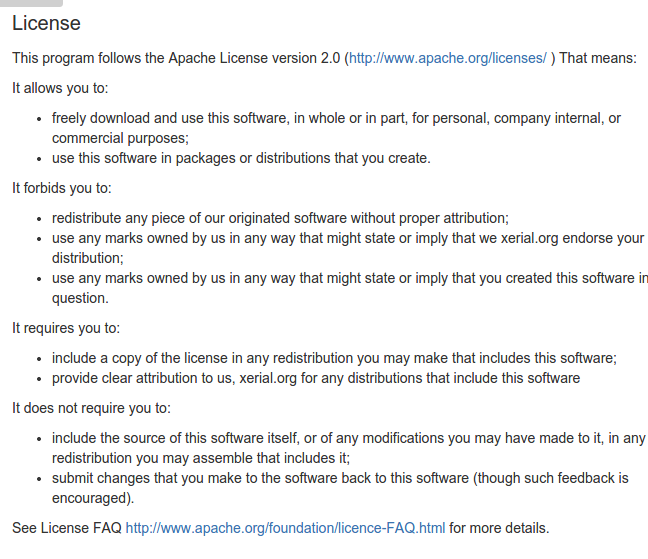The width and height of the screenshot is (648, 559).
Task: Click 'It does not require you to:' text
Action: coord(91,408)
